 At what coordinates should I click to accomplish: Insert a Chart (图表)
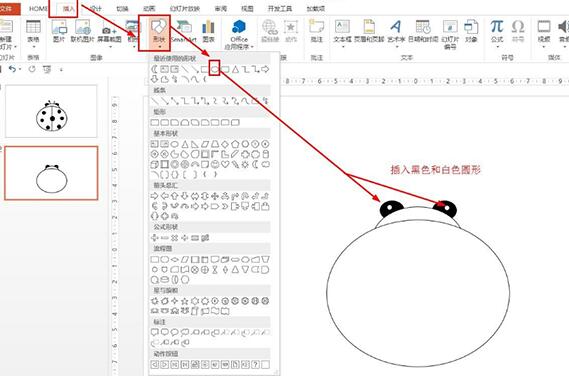pos(208,31)
